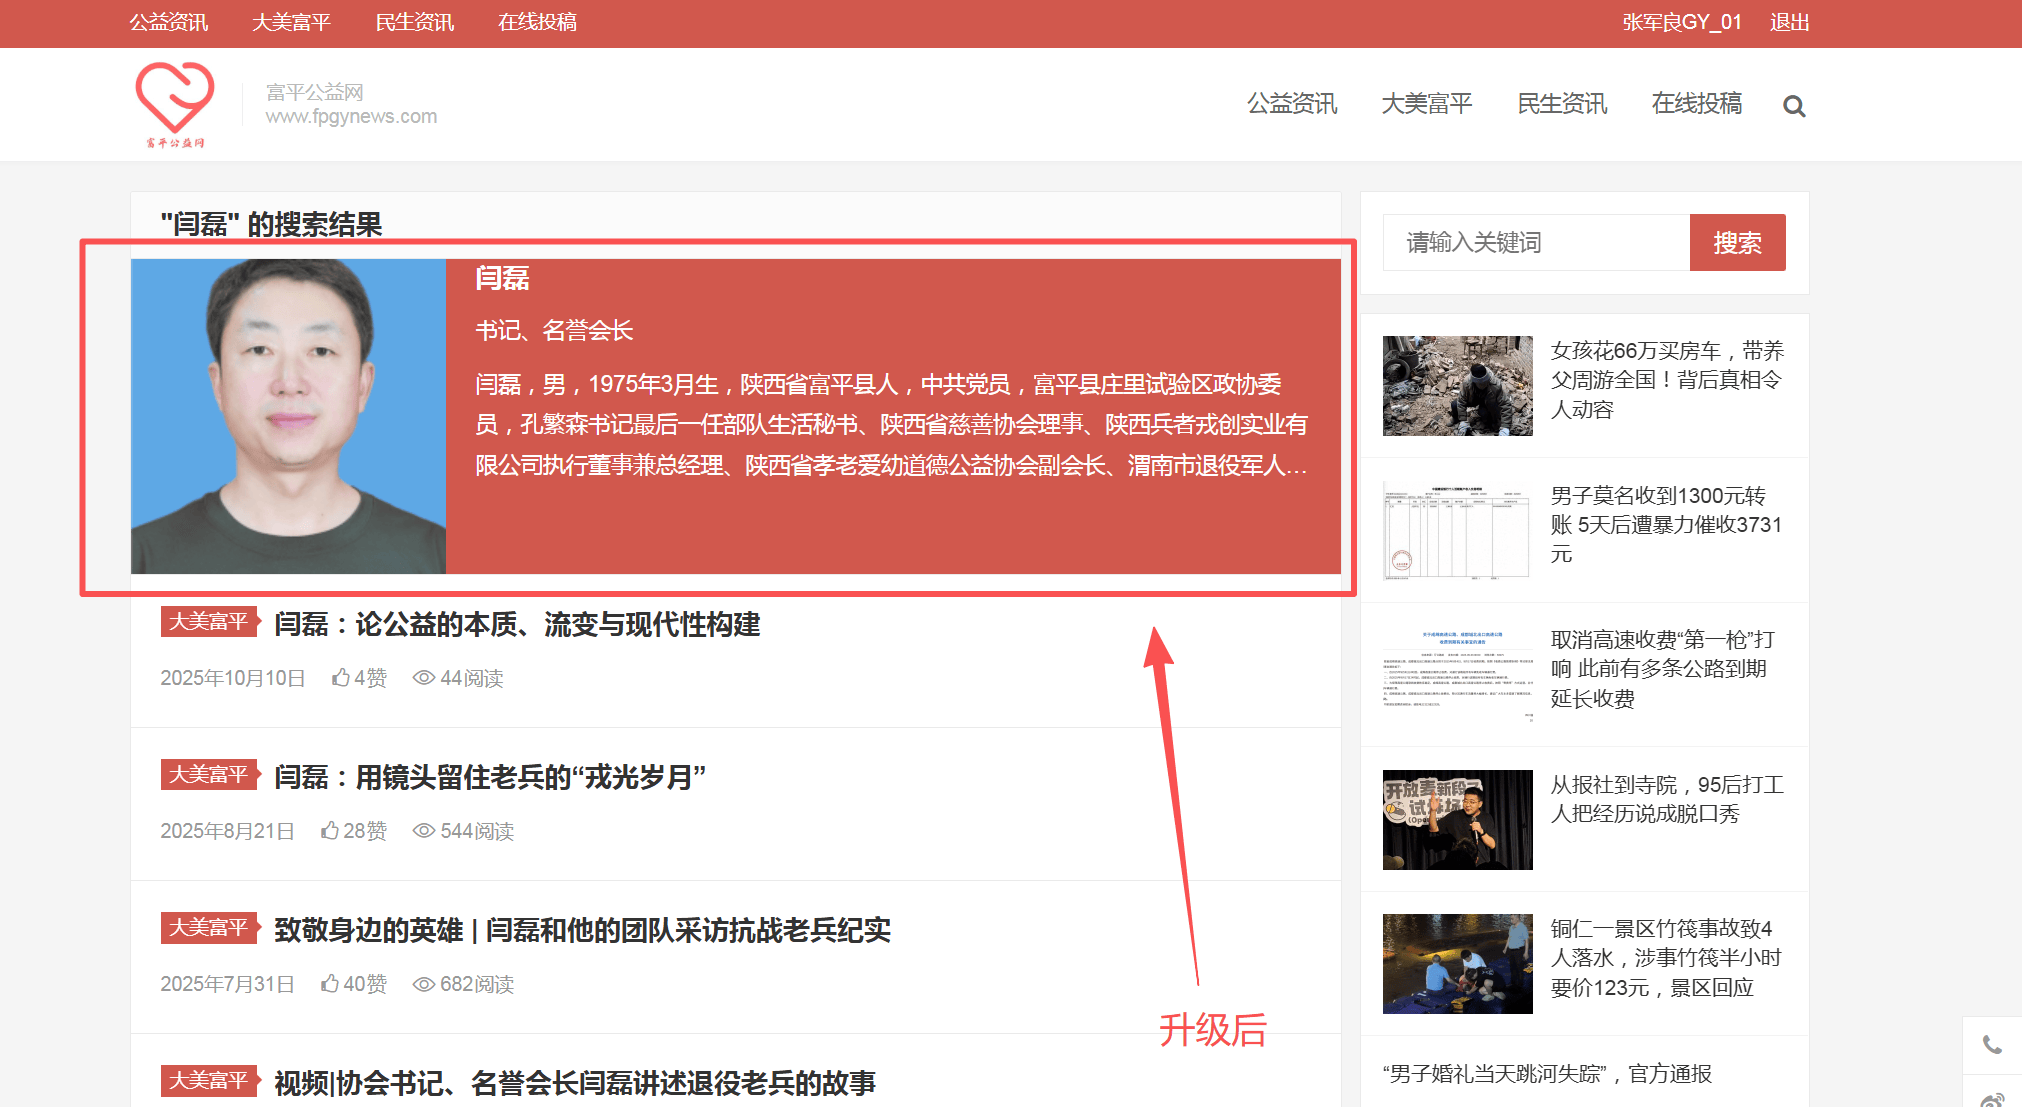The width and height of the screenshot is (2022, 1107).
Task: Click the phone icon on right edge
Action: point(1992,1045)
